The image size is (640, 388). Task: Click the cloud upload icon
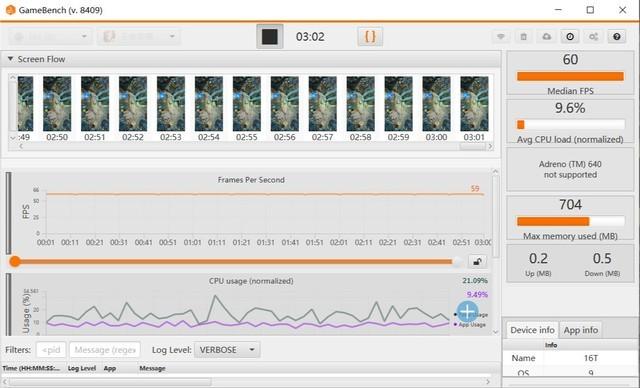pos(547,37)
